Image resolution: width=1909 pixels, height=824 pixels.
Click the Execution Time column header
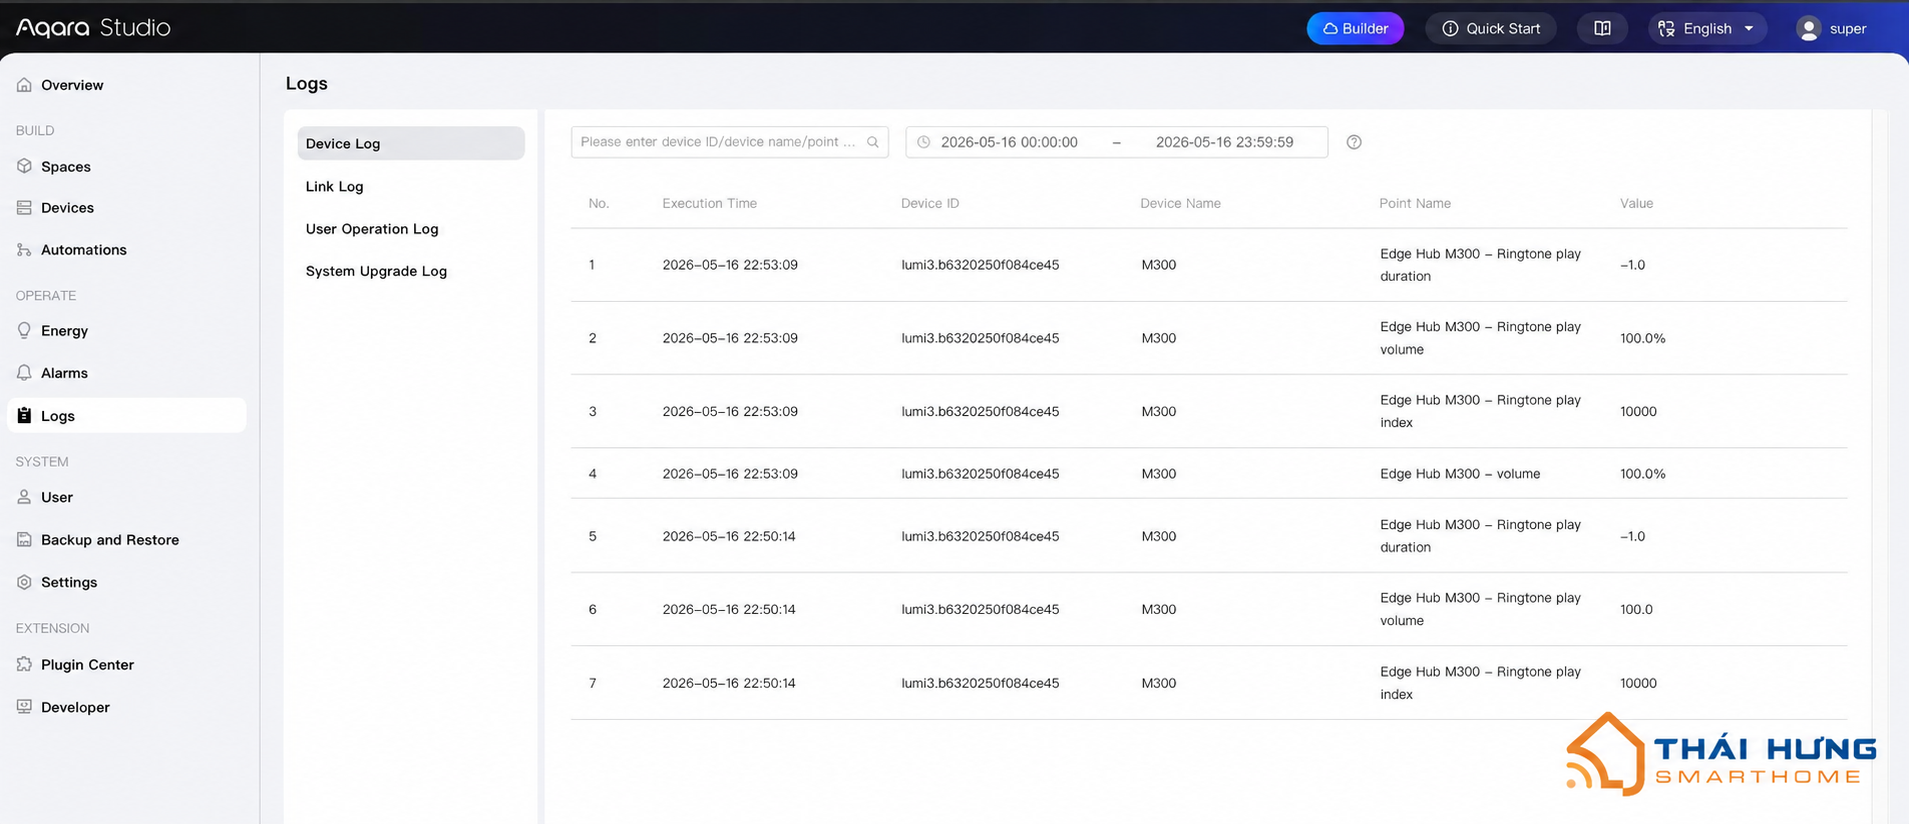709,203
